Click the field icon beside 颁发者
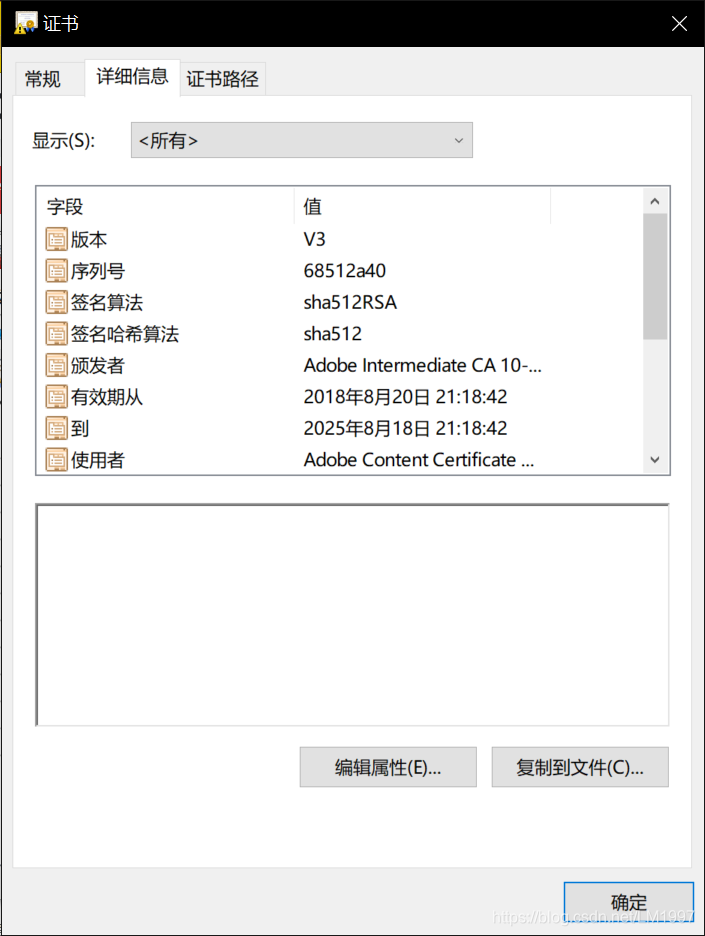The height and width of the screenshot is (936, 705). (x=57, y=365)
